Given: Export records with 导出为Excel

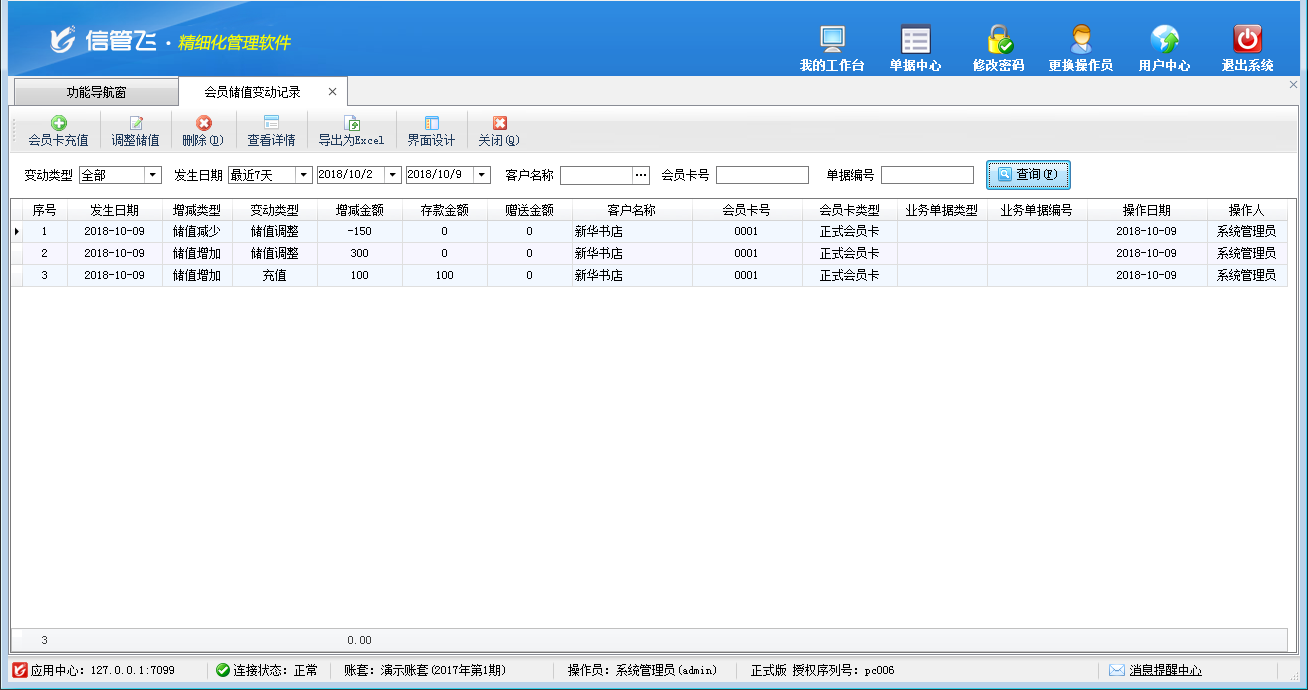Looking at the screenshot, I should (x=351, y=131).
